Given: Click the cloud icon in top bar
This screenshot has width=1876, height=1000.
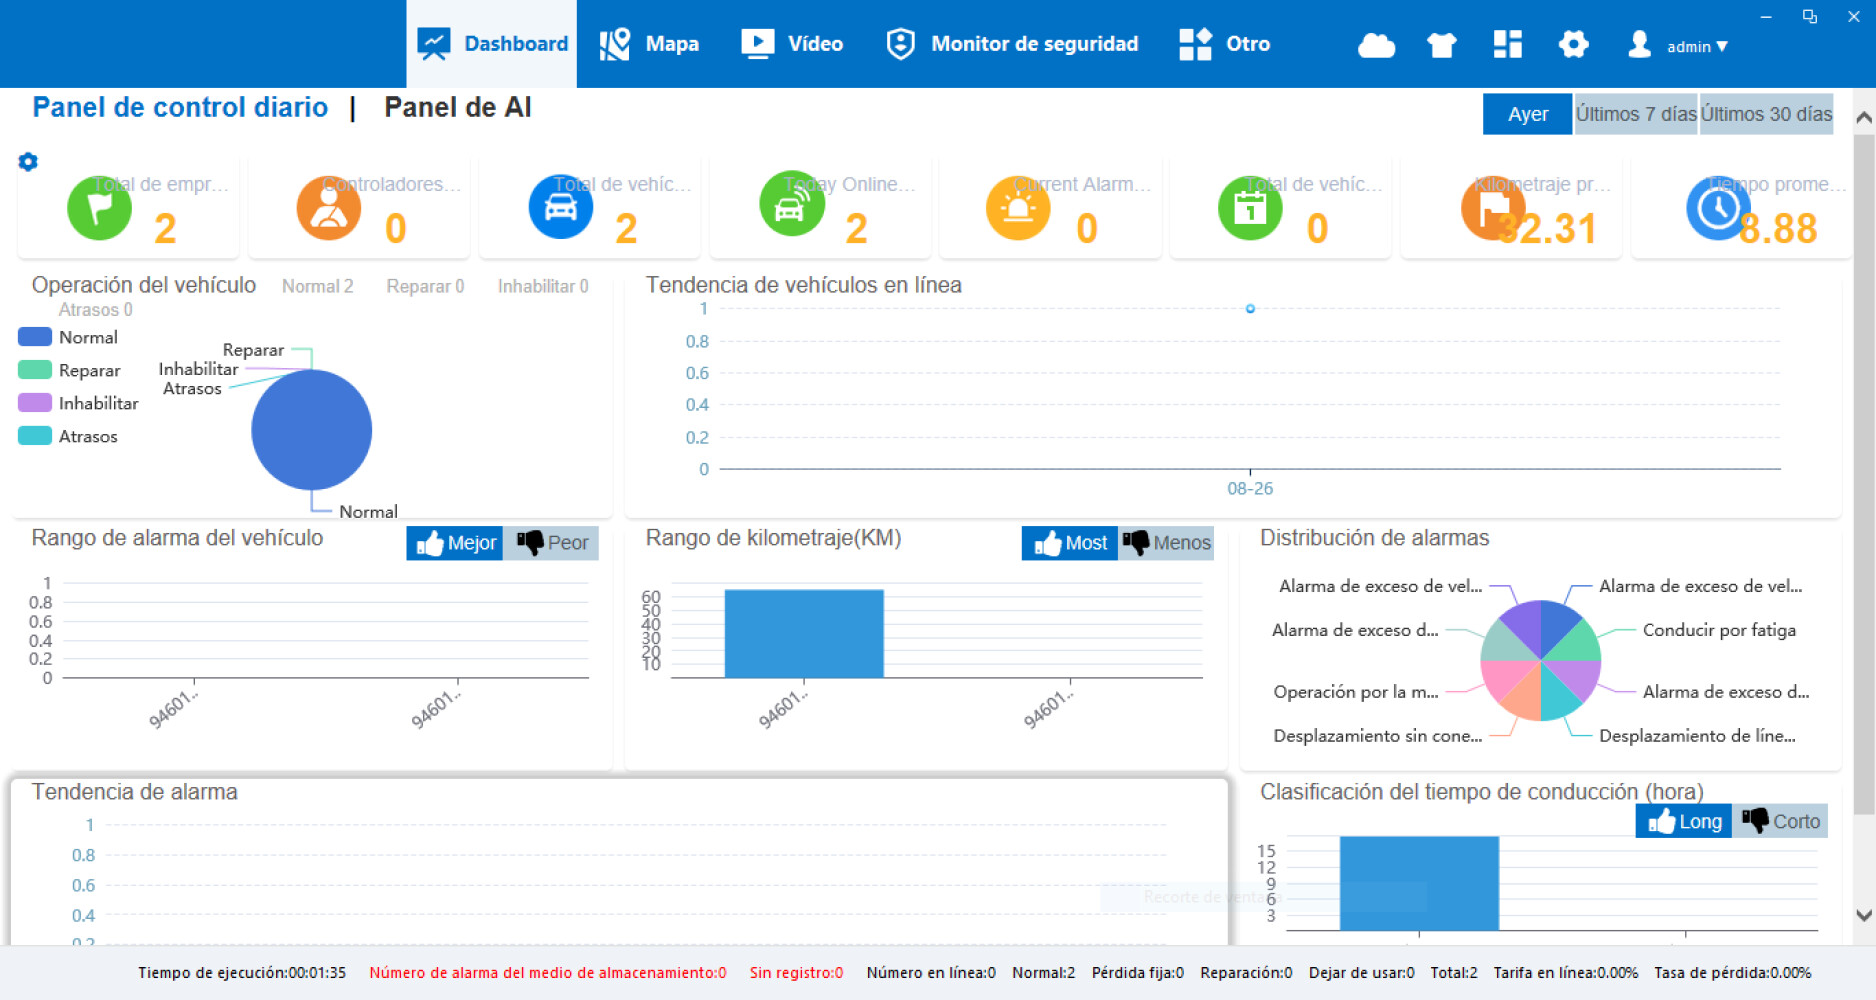Looking at the screenshot, I should pos(1376,45).
